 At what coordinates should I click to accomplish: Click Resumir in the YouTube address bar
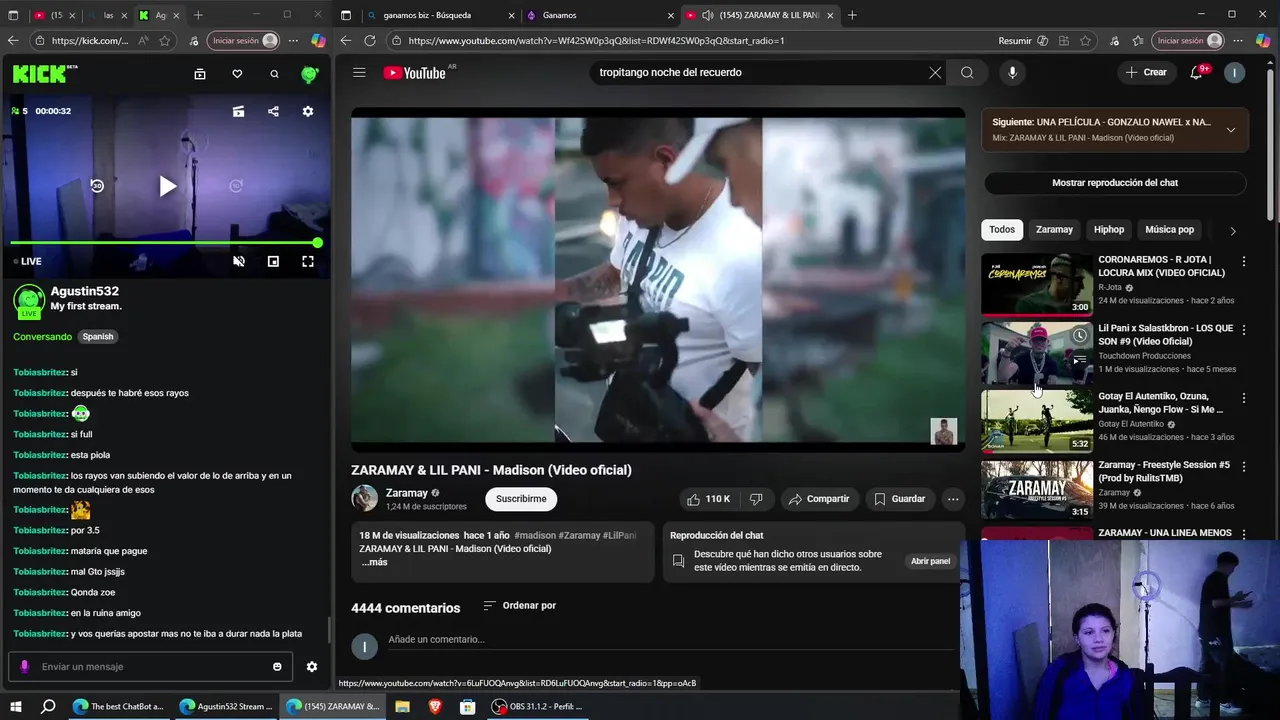1023,41
